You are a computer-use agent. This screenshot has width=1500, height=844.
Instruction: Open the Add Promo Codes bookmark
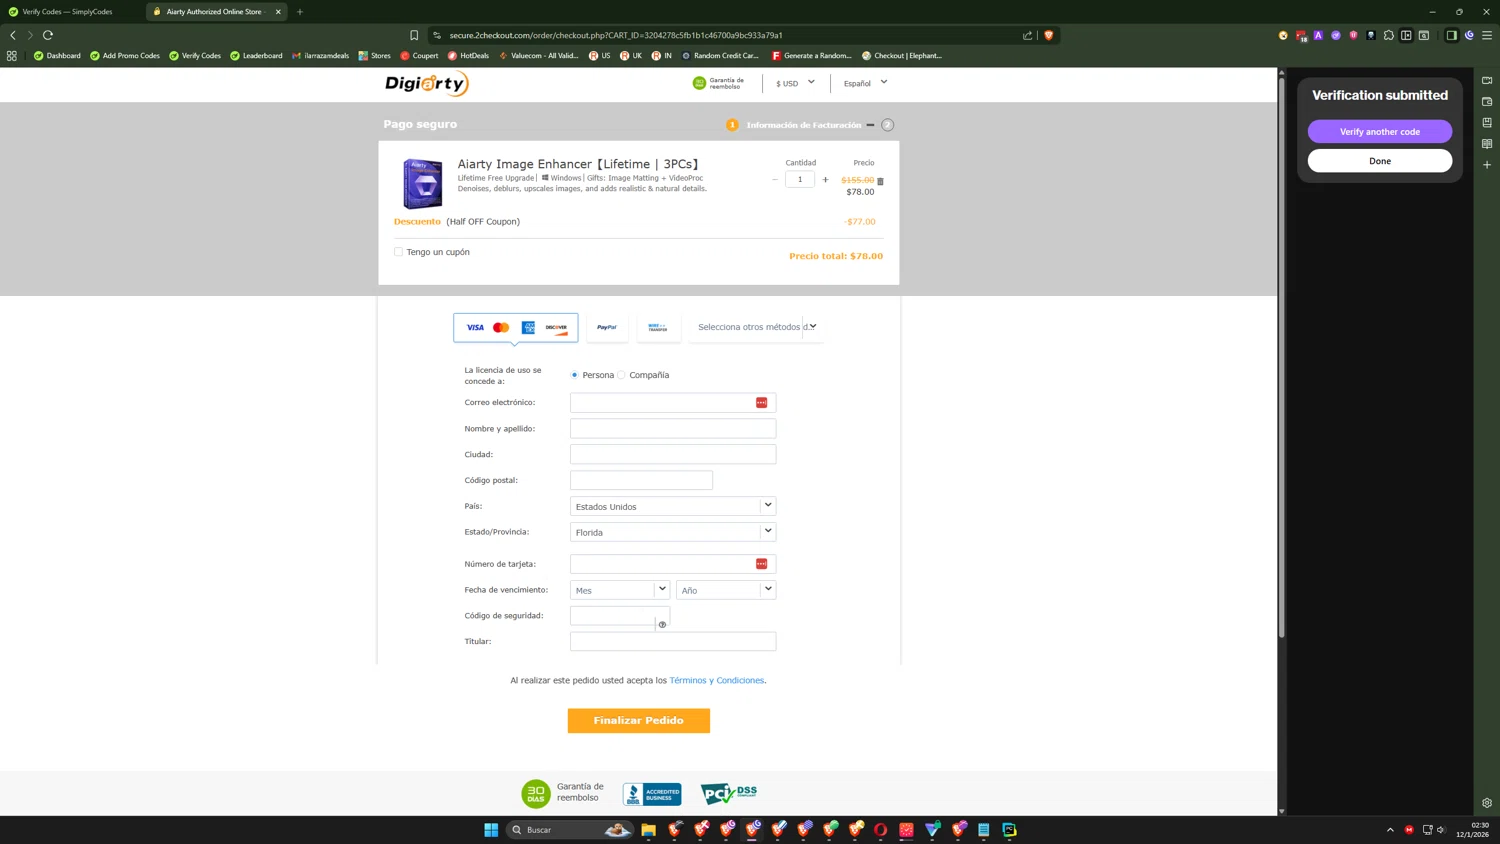[125, 56]
